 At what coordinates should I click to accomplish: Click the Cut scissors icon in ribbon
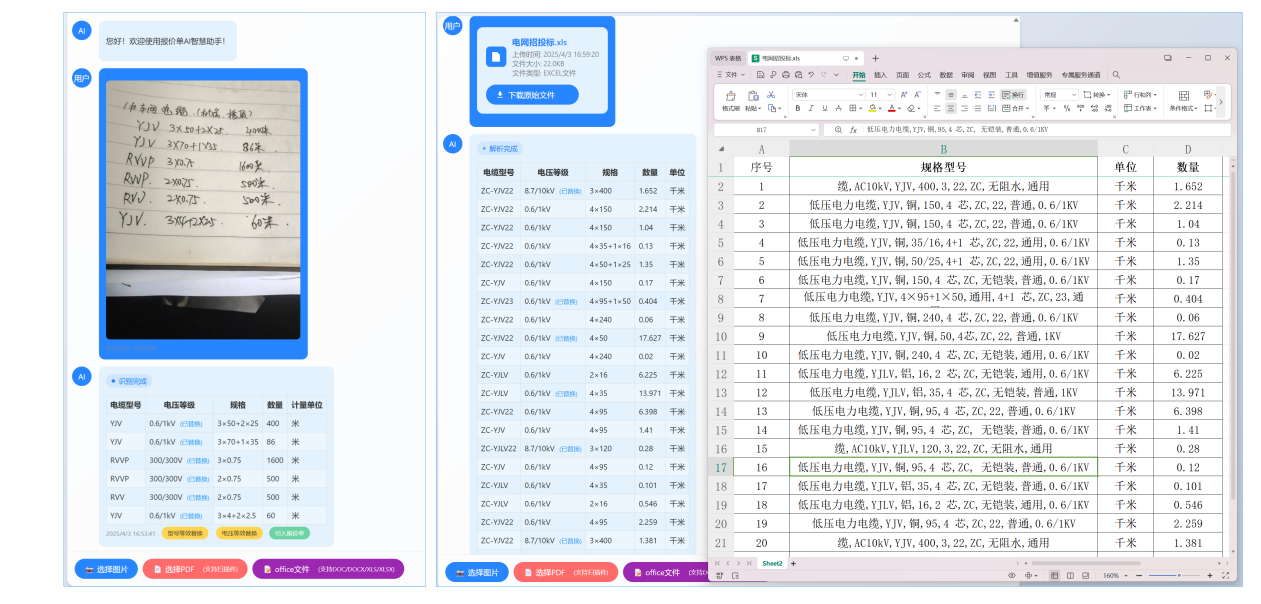pyautogui.click(x=771, y=94)
